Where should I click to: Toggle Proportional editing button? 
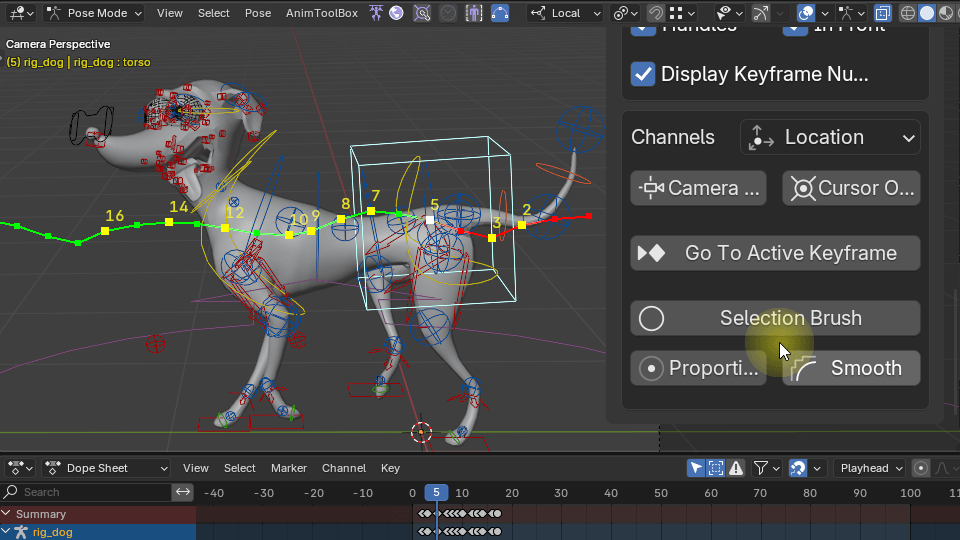tap(698, 368)
